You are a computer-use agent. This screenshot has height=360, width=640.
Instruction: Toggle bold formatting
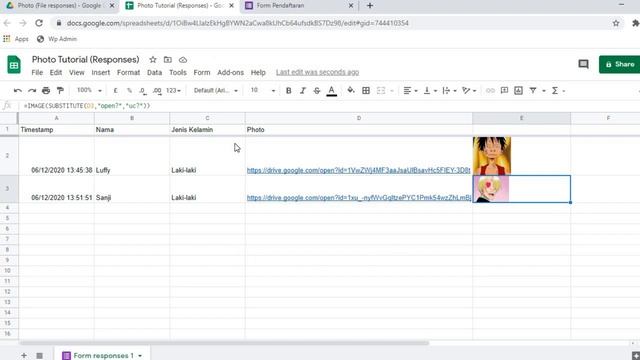pos(289,91)
